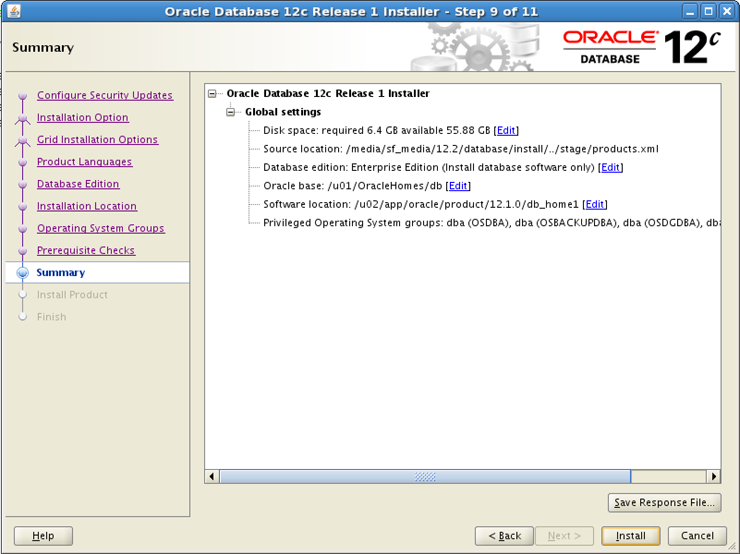Click the Summary step progress marker
The image size is (740, 554).
coord(23,273)
